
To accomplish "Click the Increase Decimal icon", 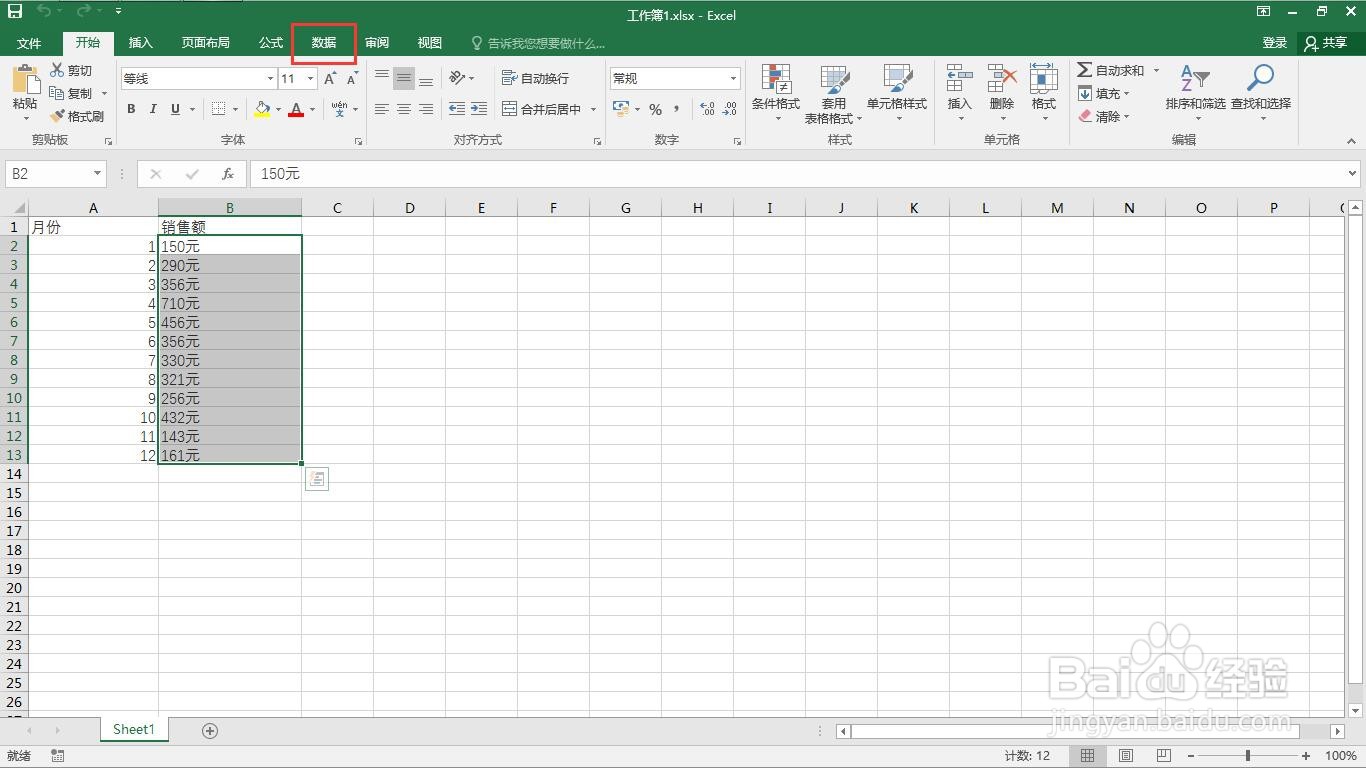I will [707, 109].
